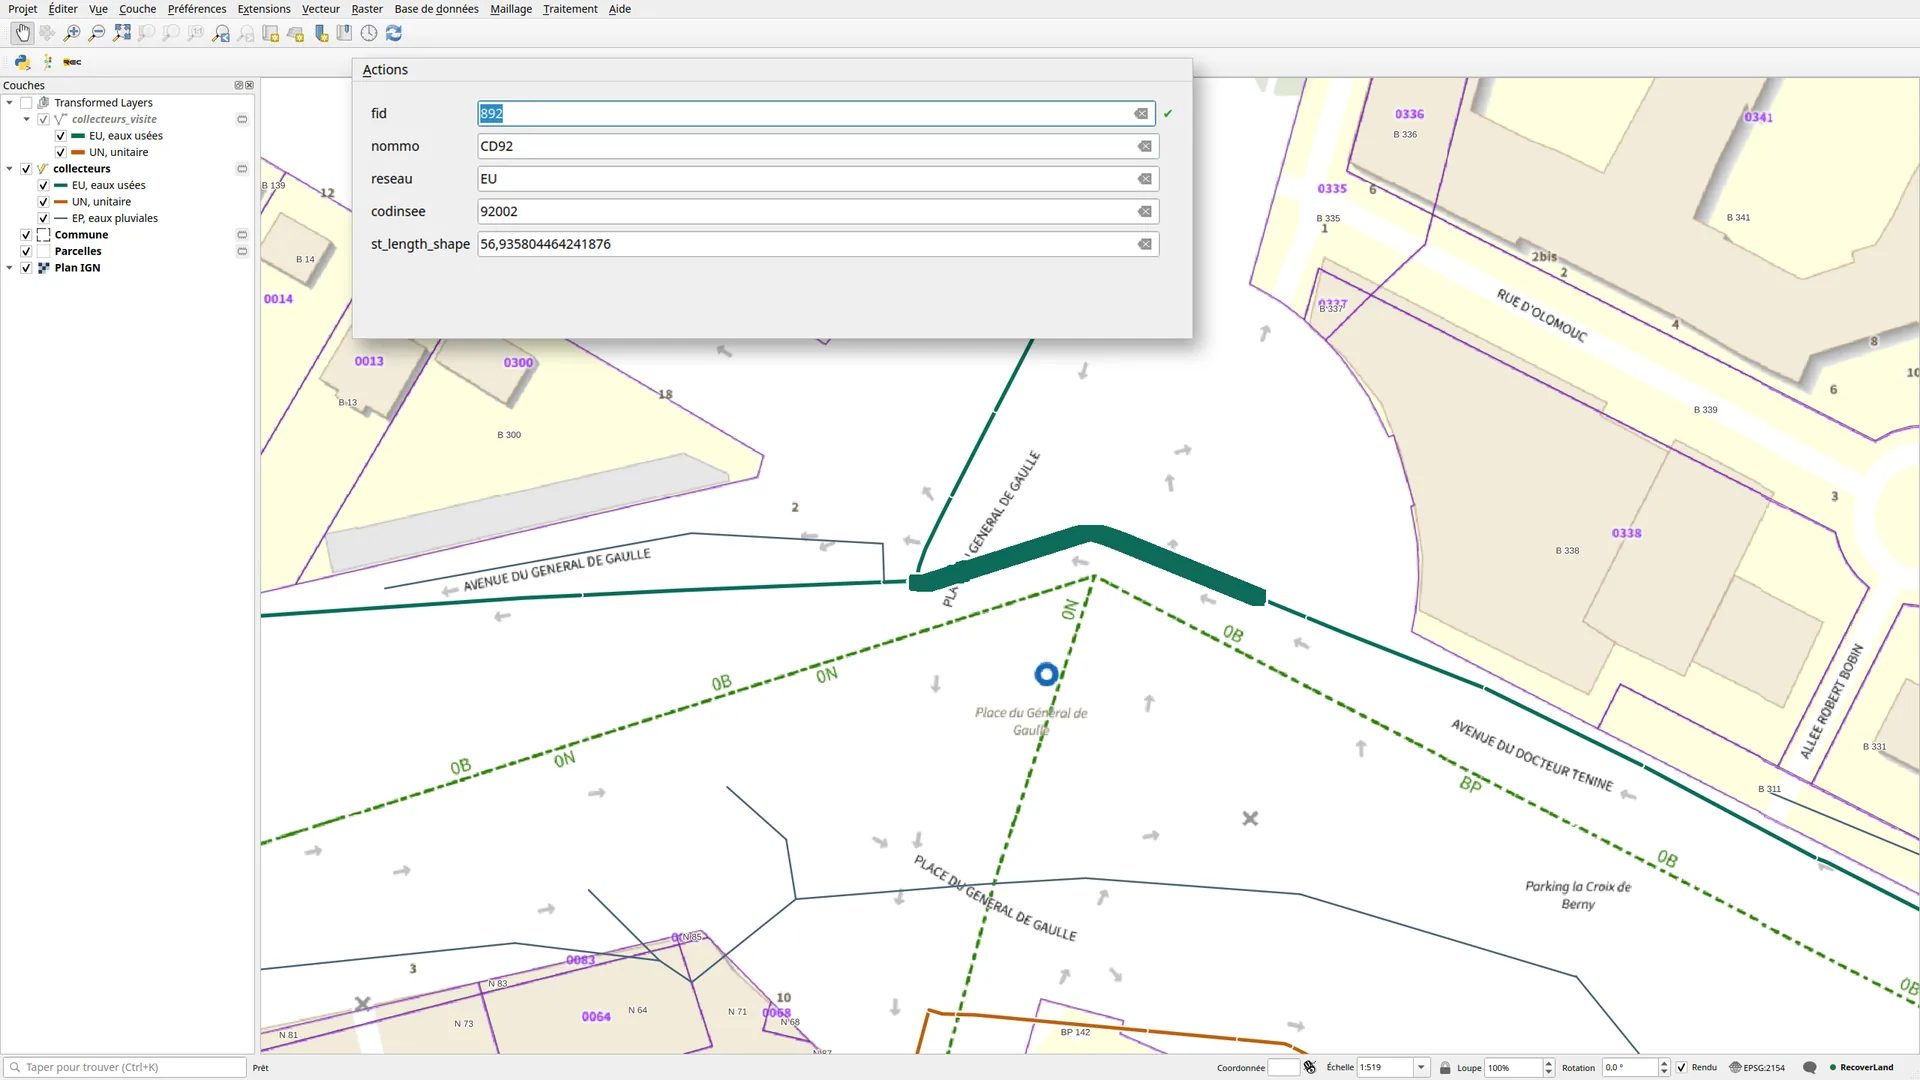
Task: Clear the st_length_shape field value
Action: pos(1145,244)
